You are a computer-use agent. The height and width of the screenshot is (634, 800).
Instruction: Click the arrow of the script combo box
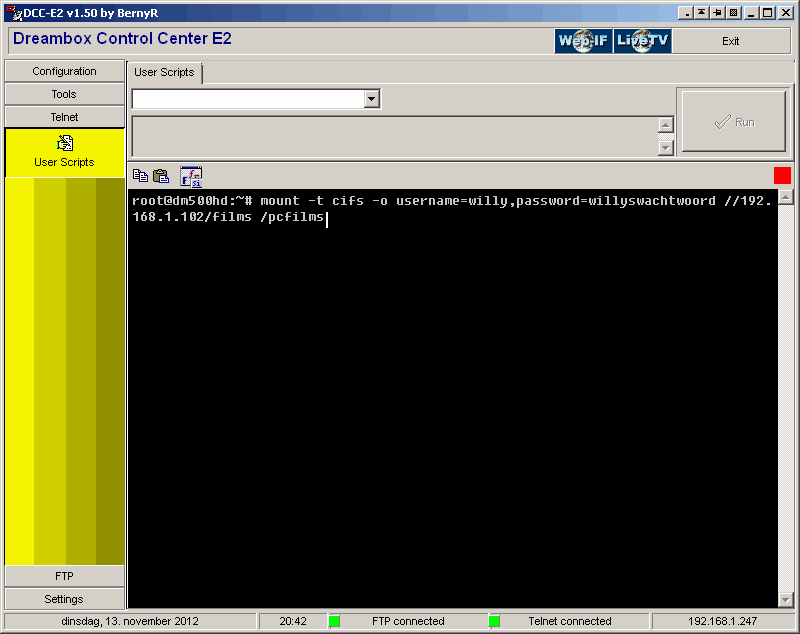pyautogui.click(x=372, y=99)
